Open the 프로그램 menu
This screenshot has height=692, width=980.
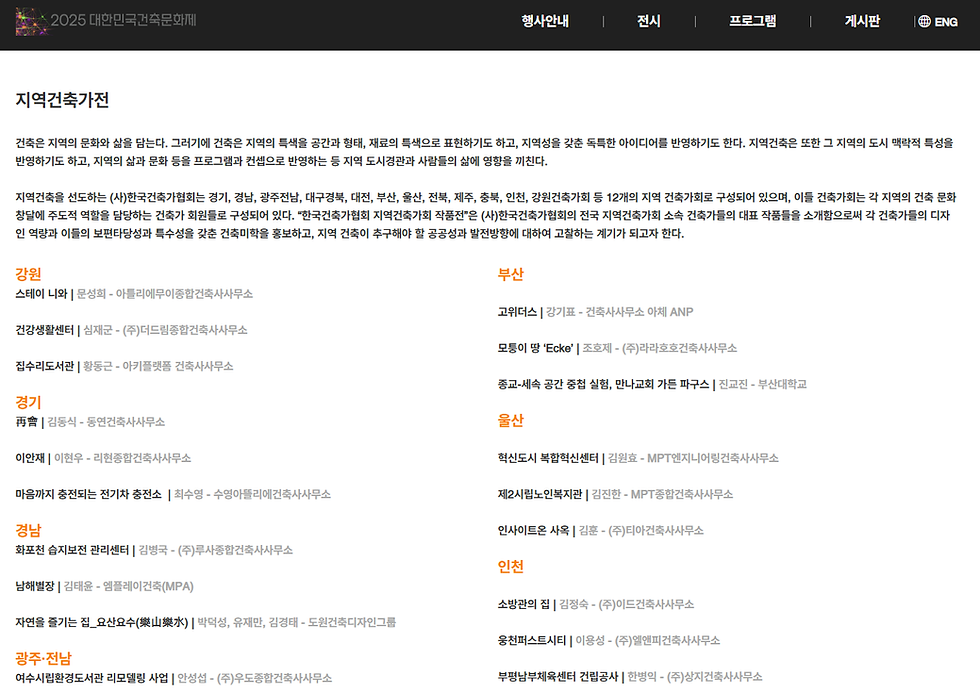(x=752, y=21)
